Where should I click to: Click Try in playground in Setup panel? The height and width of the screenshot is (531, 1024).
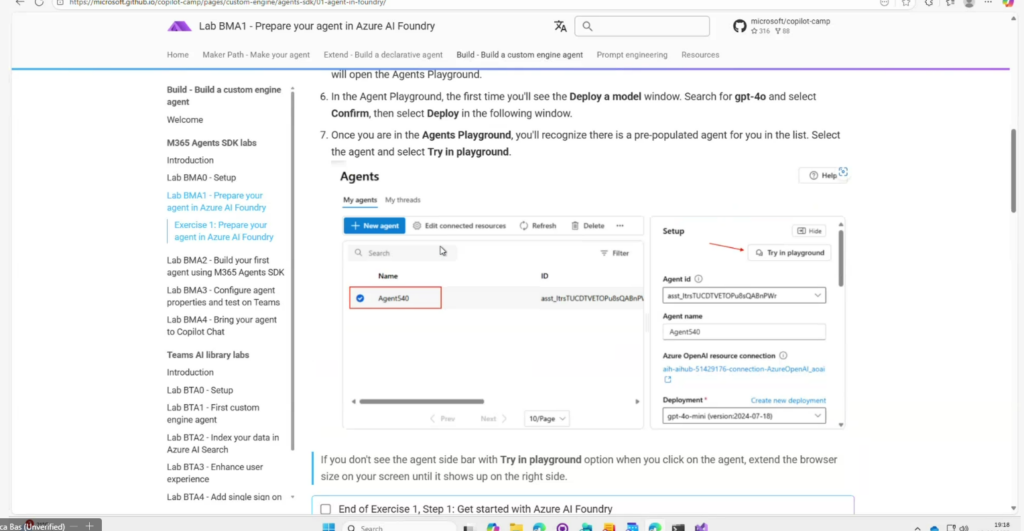(x=789, y=253)
